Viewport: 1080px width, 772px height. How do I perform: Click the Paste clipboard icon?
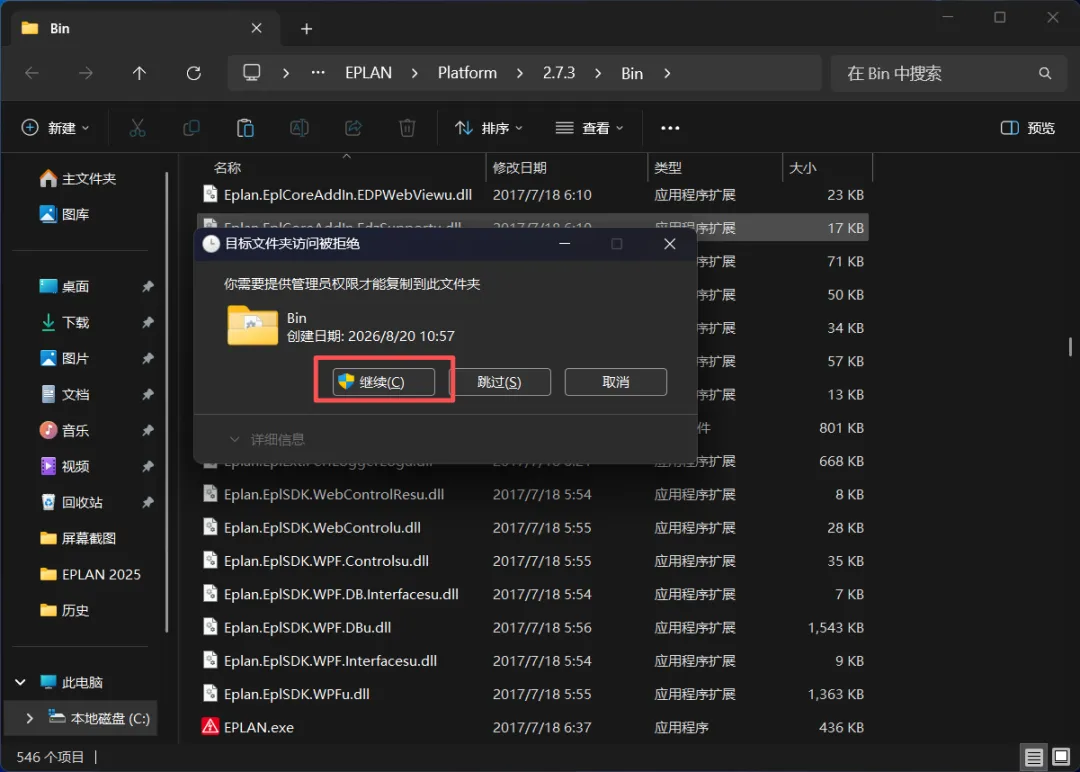pos(245,128)
